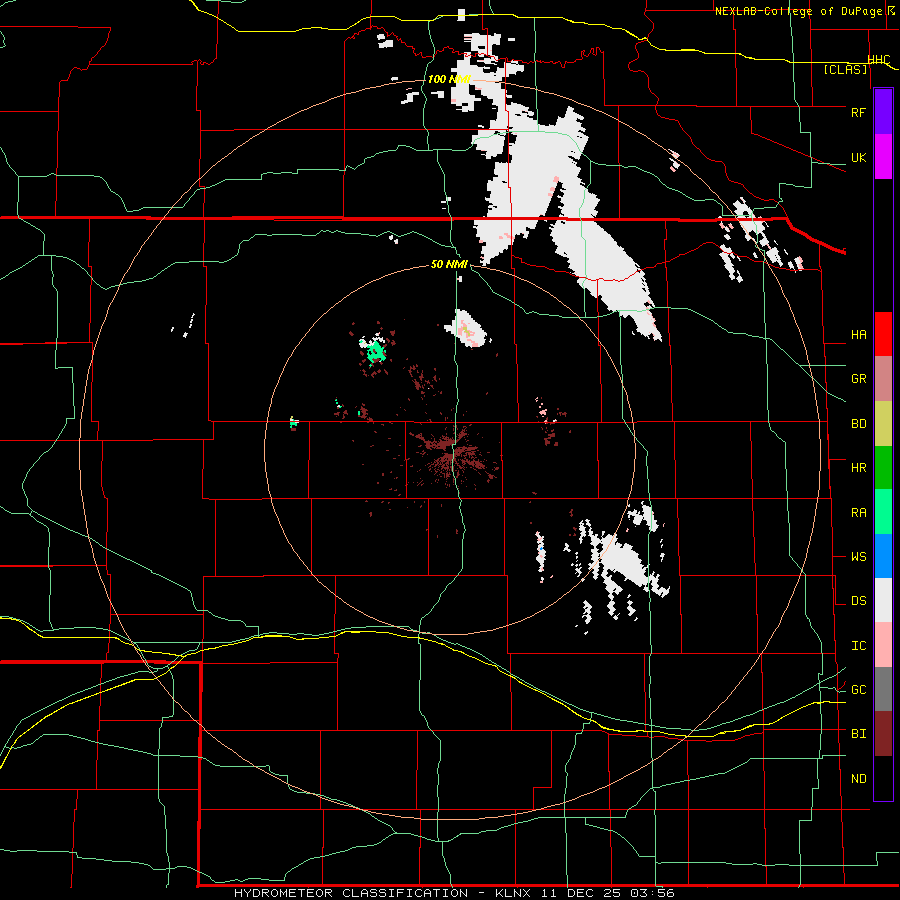Screen dimensions: 900x900
Task: Click the 11 DEC 25 date text
Action: [x=581, y=893]
